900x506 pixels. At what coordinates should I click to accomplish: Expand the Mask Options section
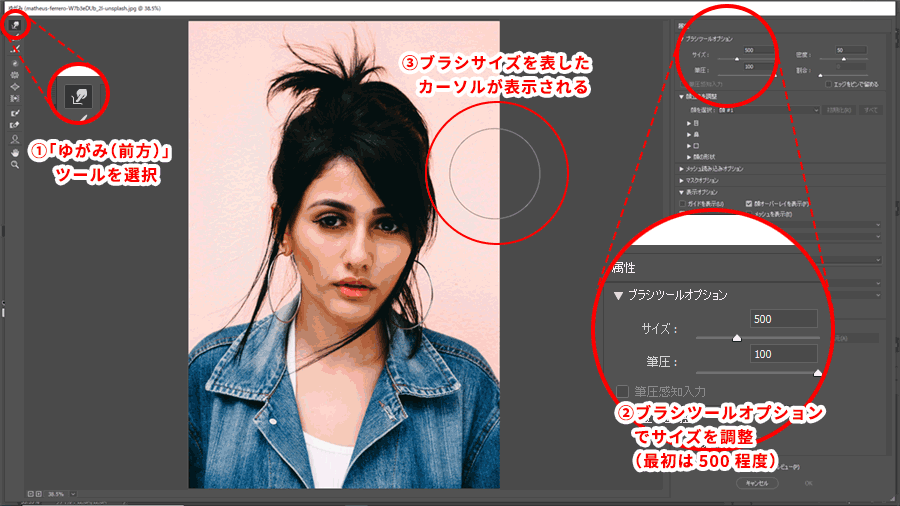(681, 181)
